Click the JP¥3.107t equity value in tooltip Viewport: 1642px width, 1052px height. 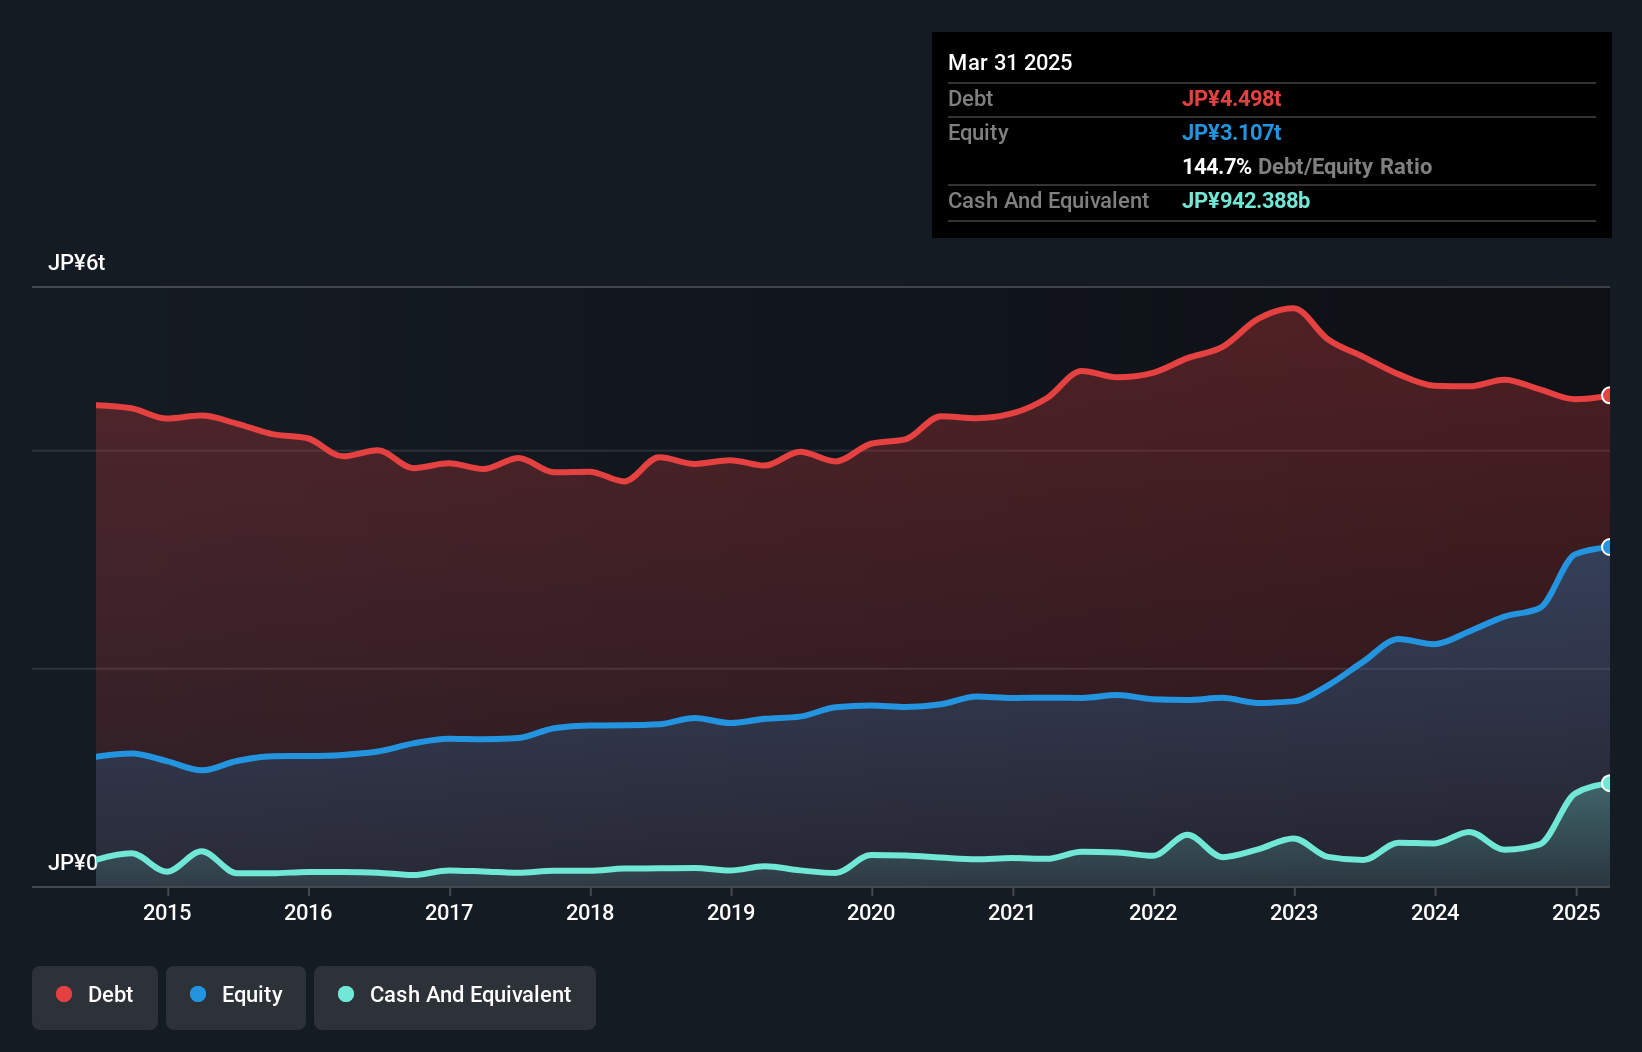tap(1231, 132)
